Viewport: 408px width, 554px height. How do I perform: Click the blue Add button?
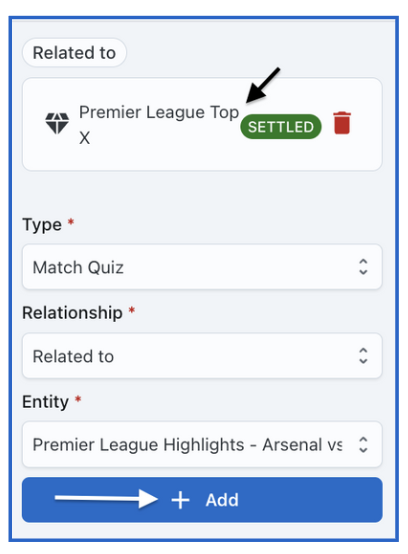(202, 500)
